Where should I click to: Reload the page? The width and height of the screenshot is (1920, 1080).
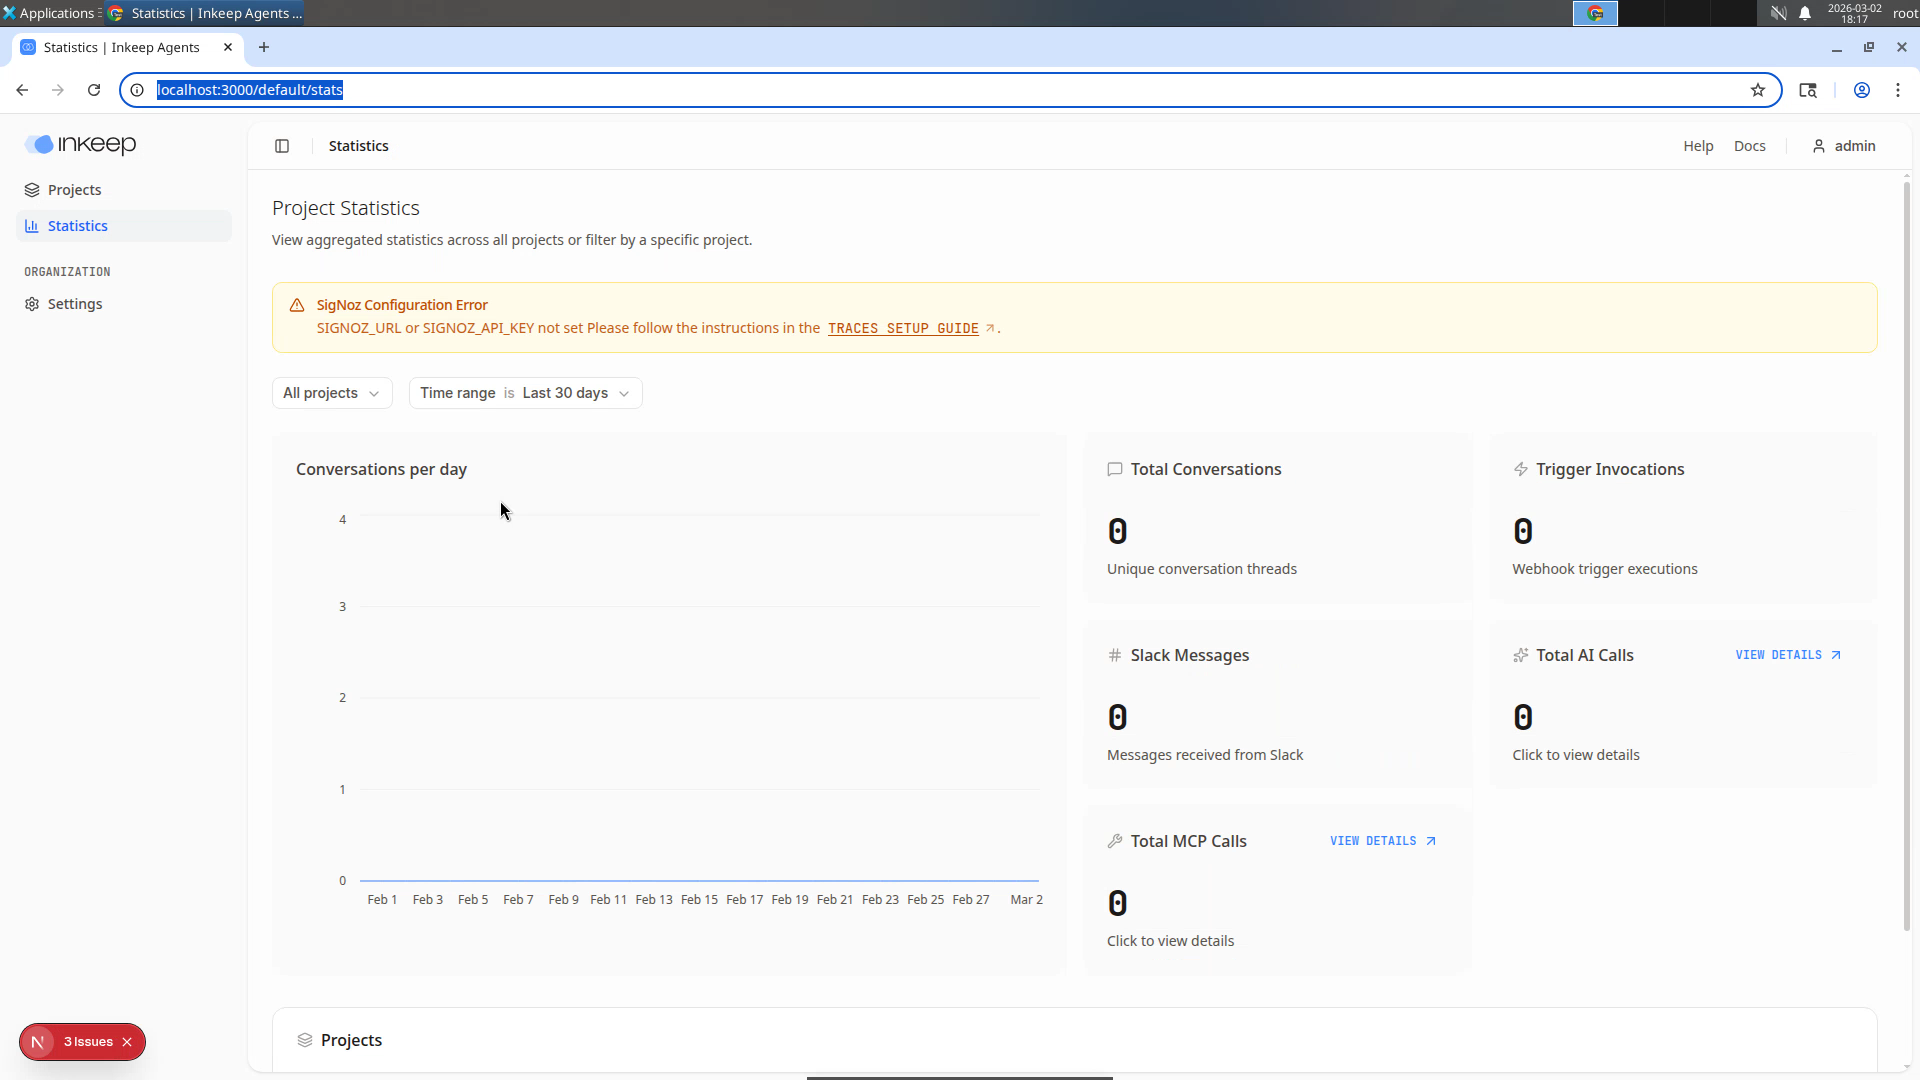[x=94, y=90]
